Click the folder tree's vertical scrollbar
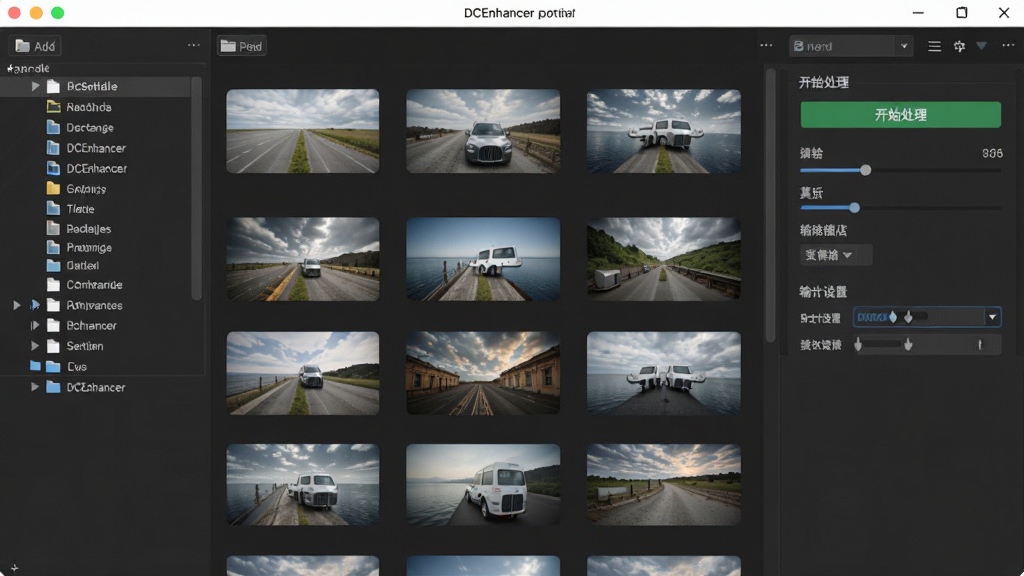1024x576 pixels. point(197,189)
